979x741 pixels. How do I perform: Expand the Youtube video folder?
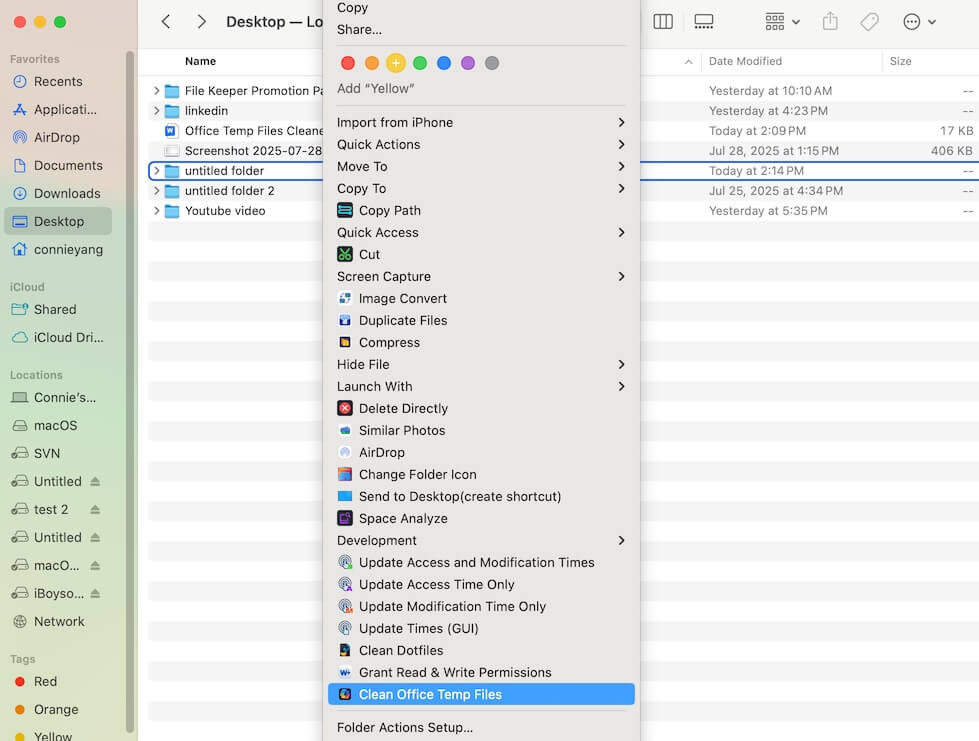[156, 211]
